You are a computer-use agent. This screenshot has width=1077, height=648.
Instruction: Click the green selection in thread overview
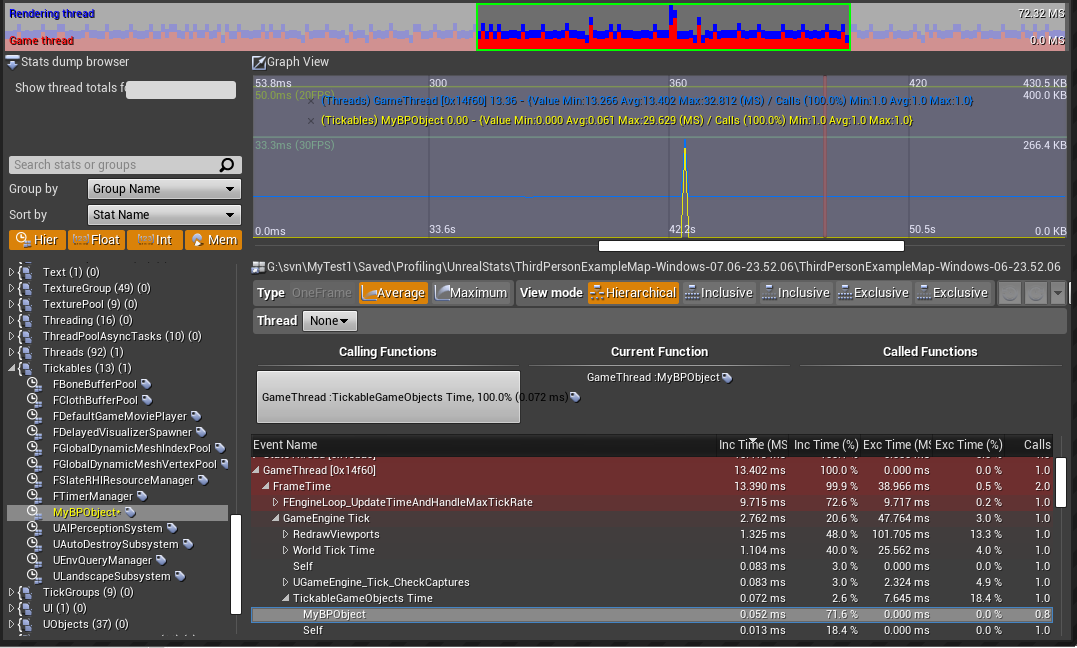click(x=664, y=27)
